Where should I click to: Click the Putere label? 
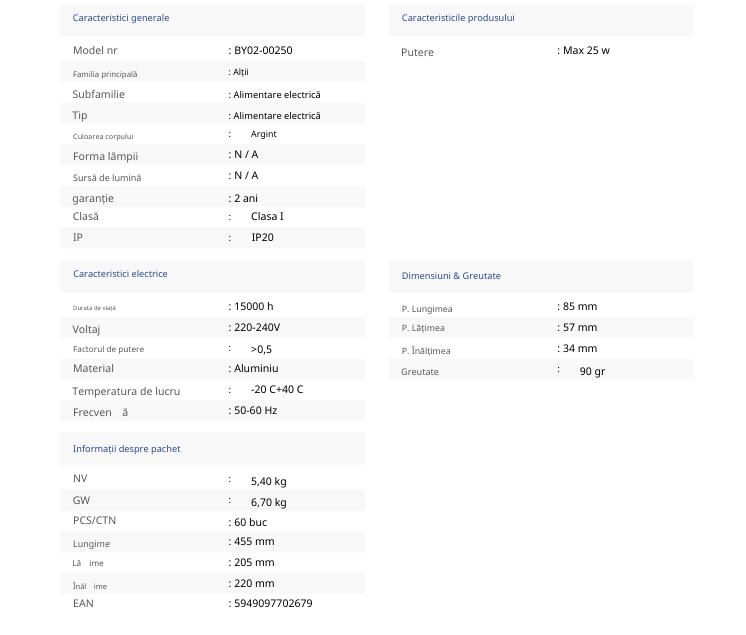tap(417, 52)
